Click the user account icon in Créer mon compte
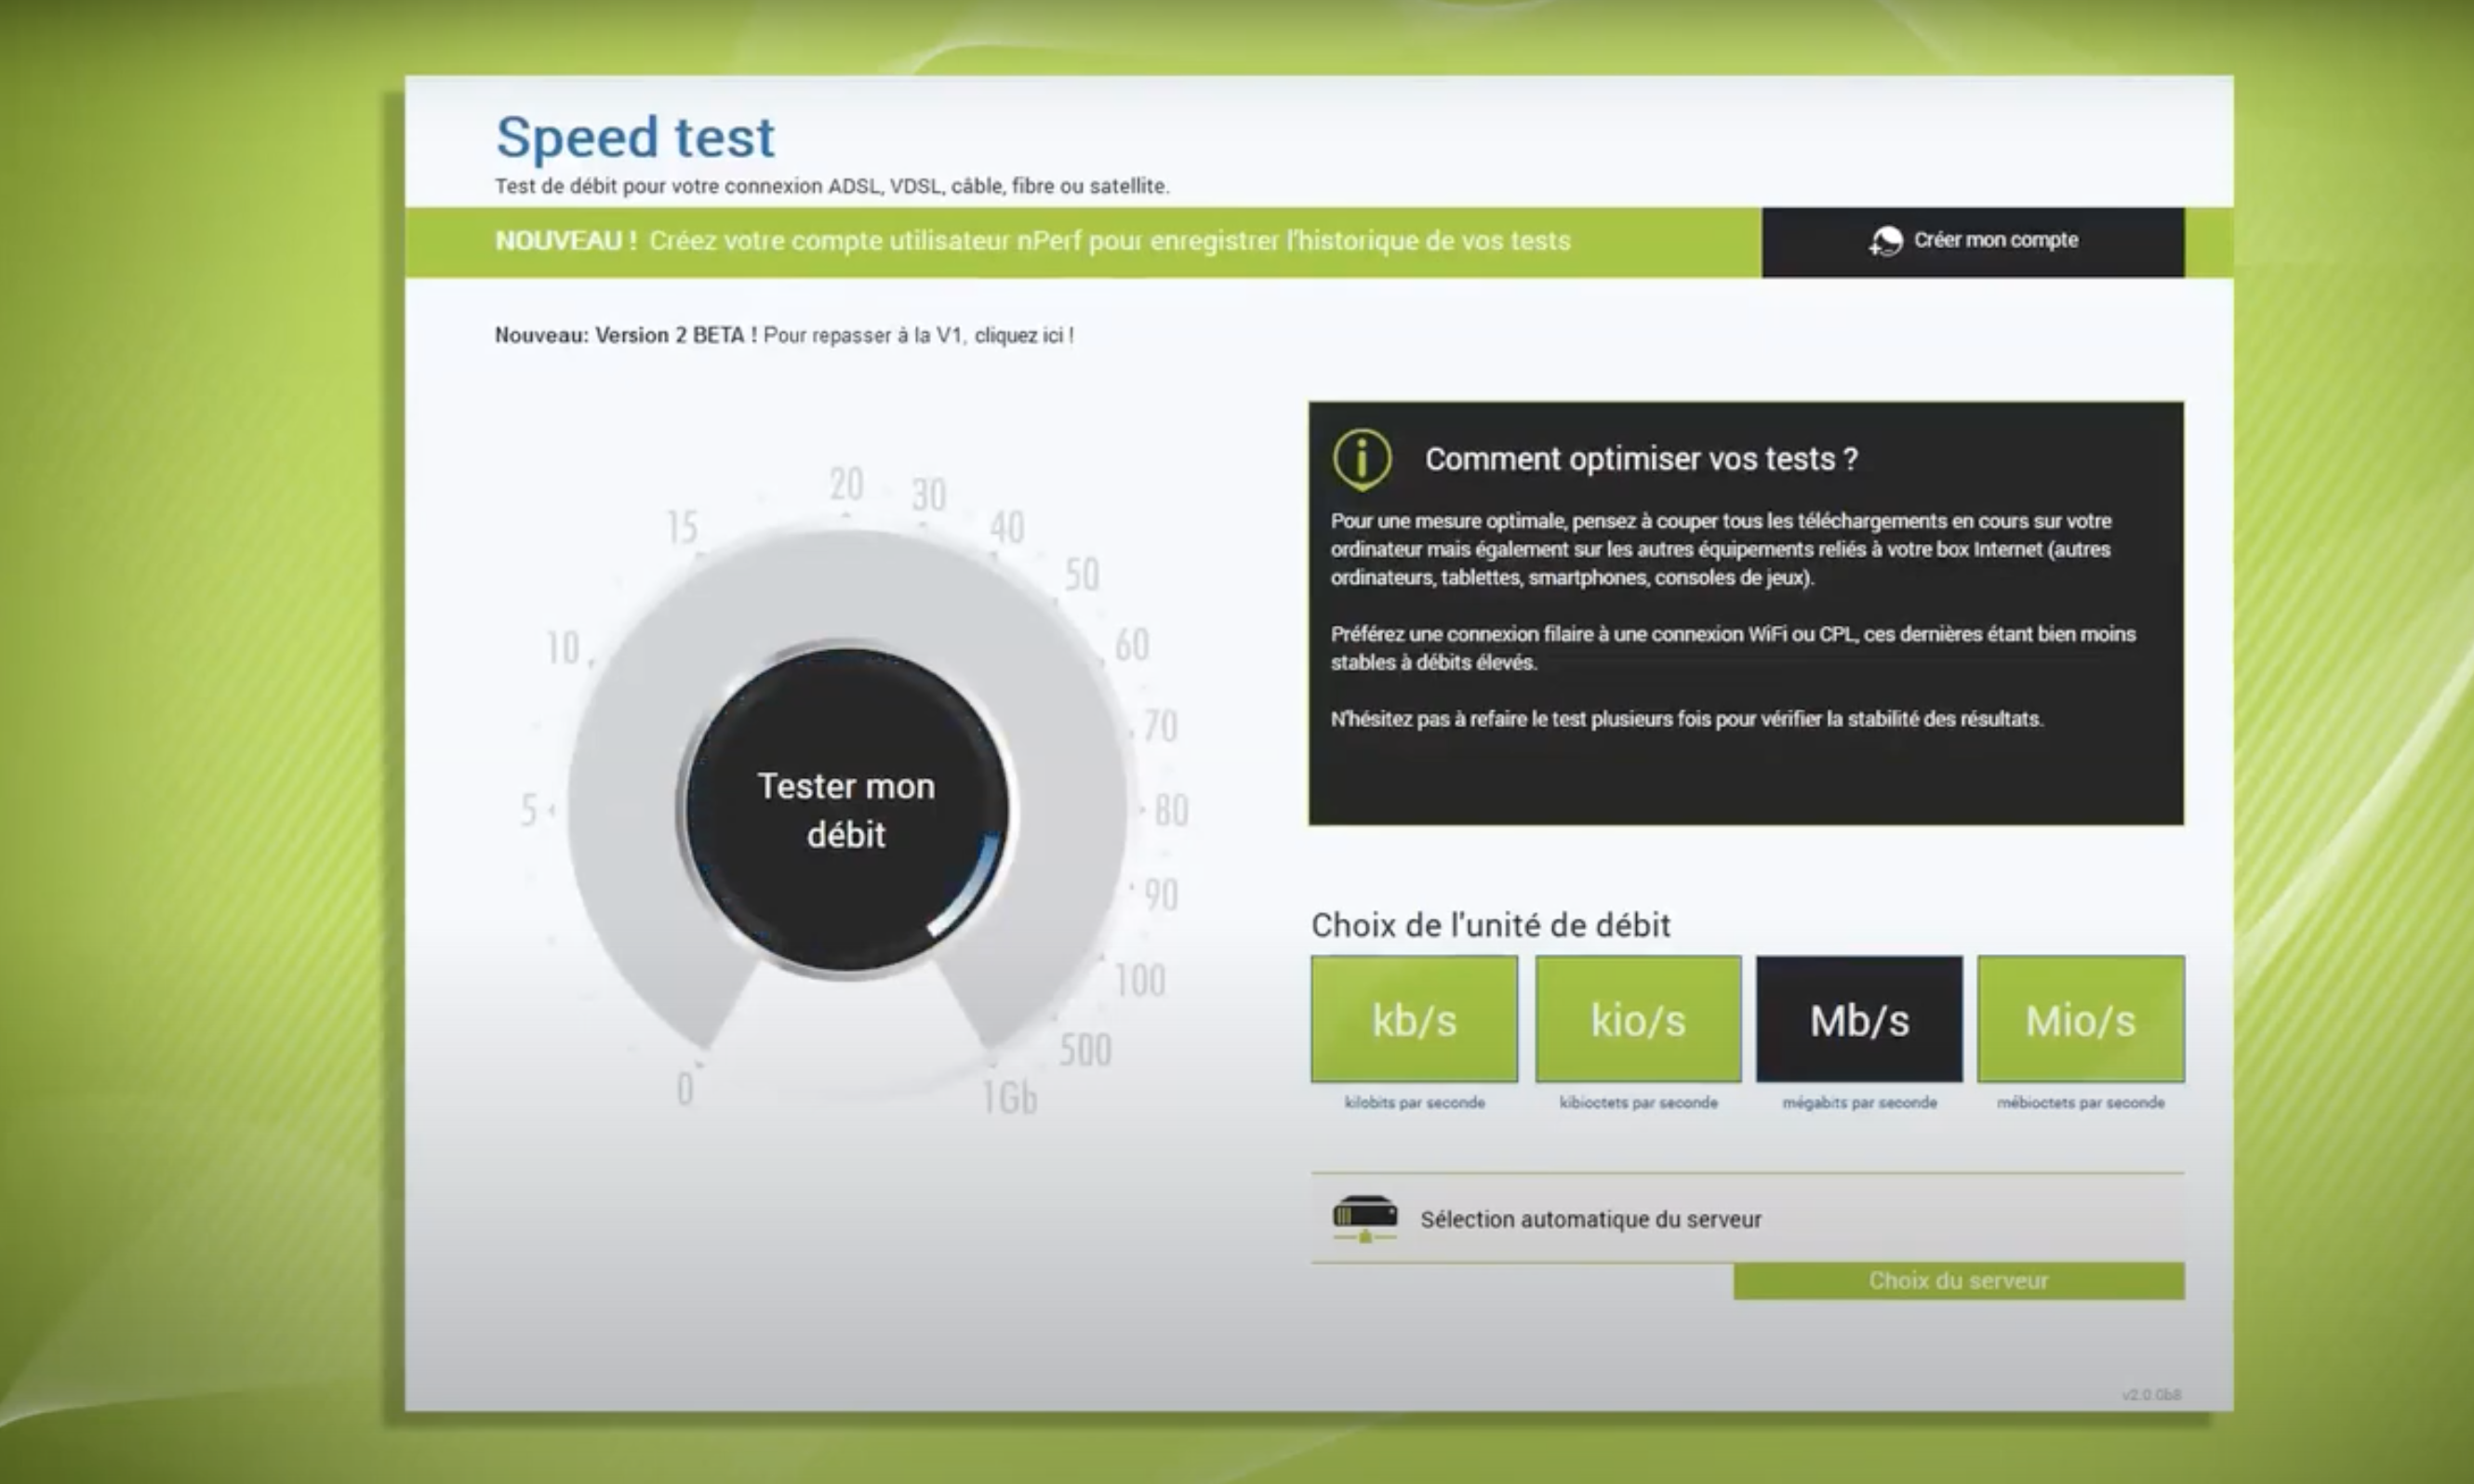The width and height of the screenshot is (2474, 1484). (1886, 241)
